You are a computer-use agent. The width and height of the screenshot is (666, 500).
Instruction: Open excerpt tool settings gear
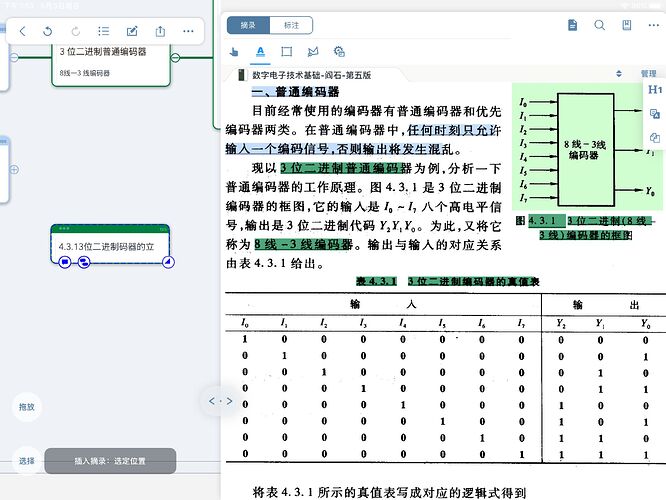point(339,52)
